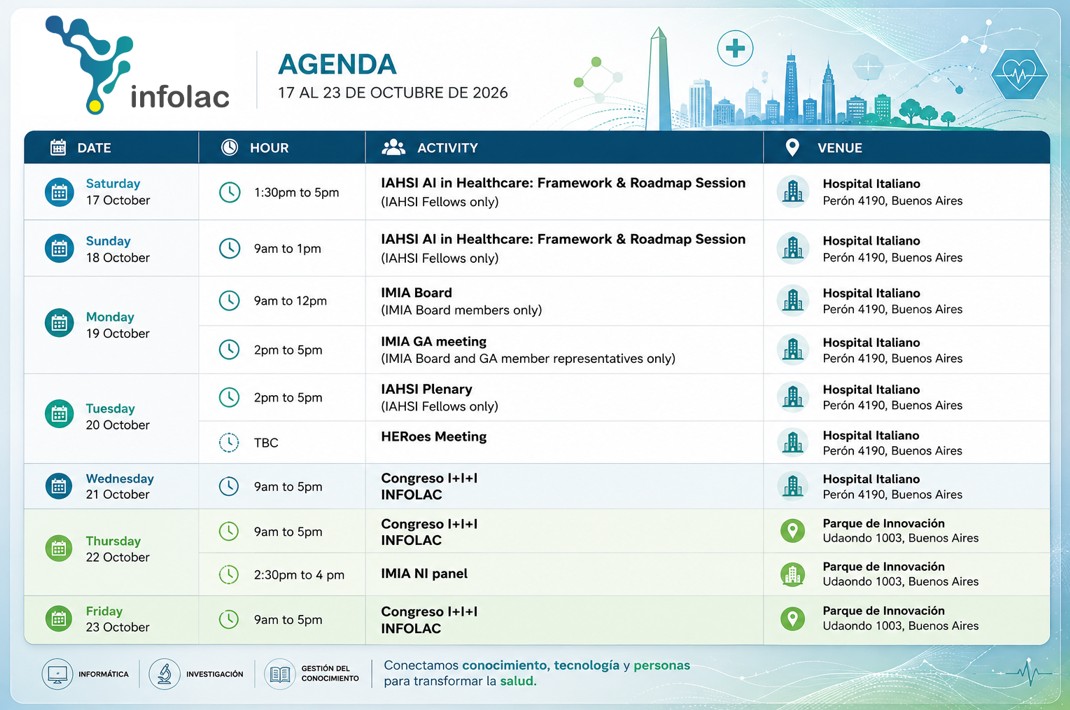
Task: Click 'Perón 4190, Buenos Aires' in Saturday's row
Action: point(893,201)
